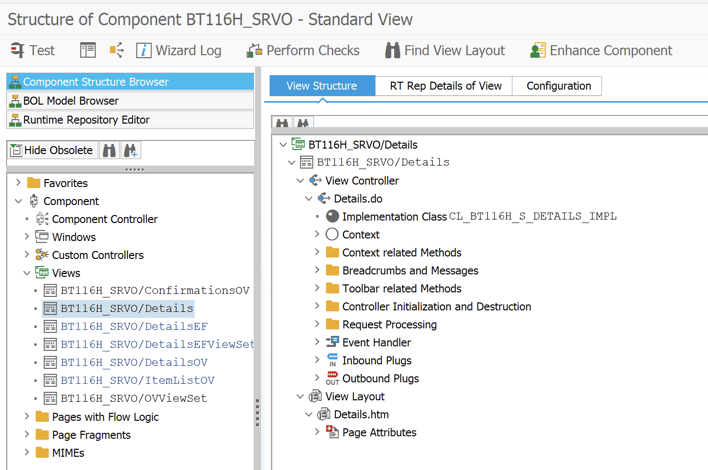Click the vertical splitter handle between panels
This screenshot has width=708, height=470.
pyautogui.click(x=258, y=412)
